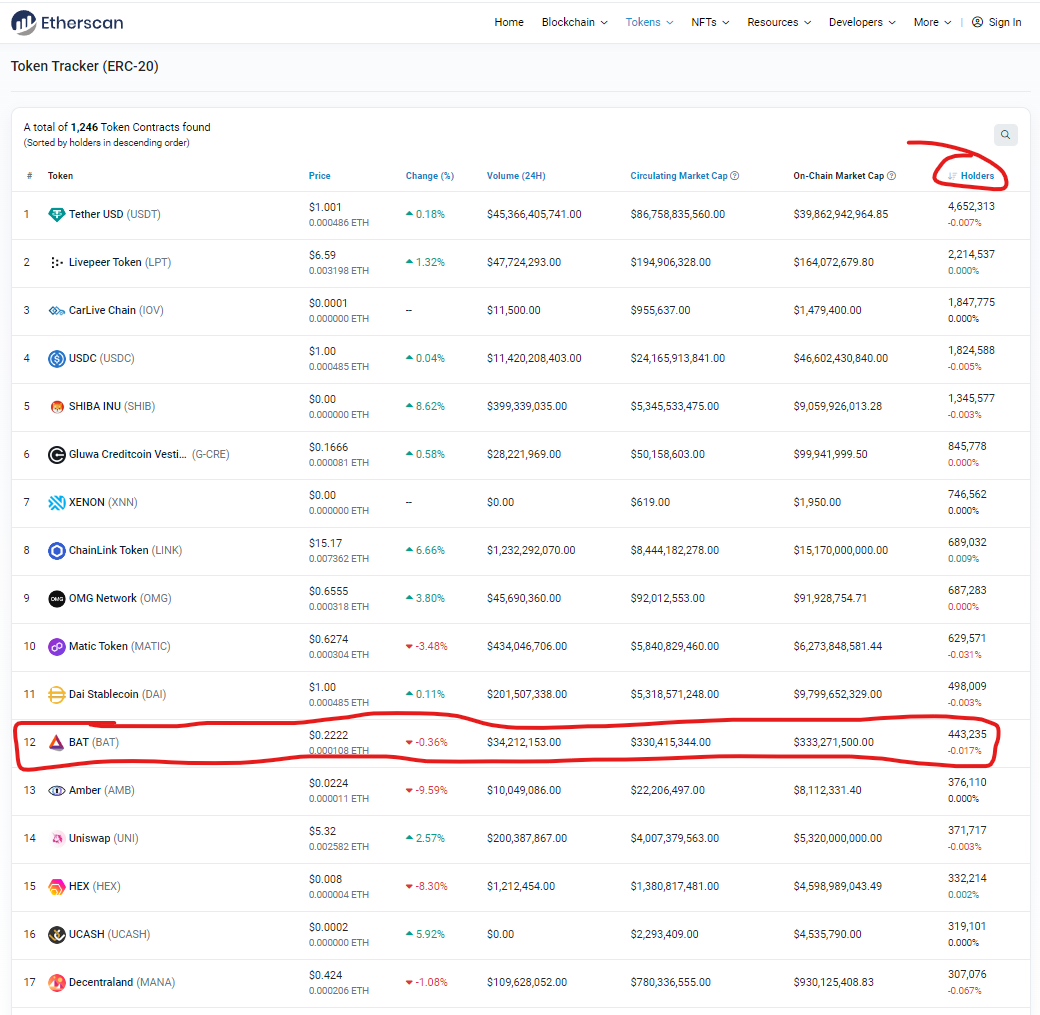Select SHIBA INU change 8.62%

(425, 406)
